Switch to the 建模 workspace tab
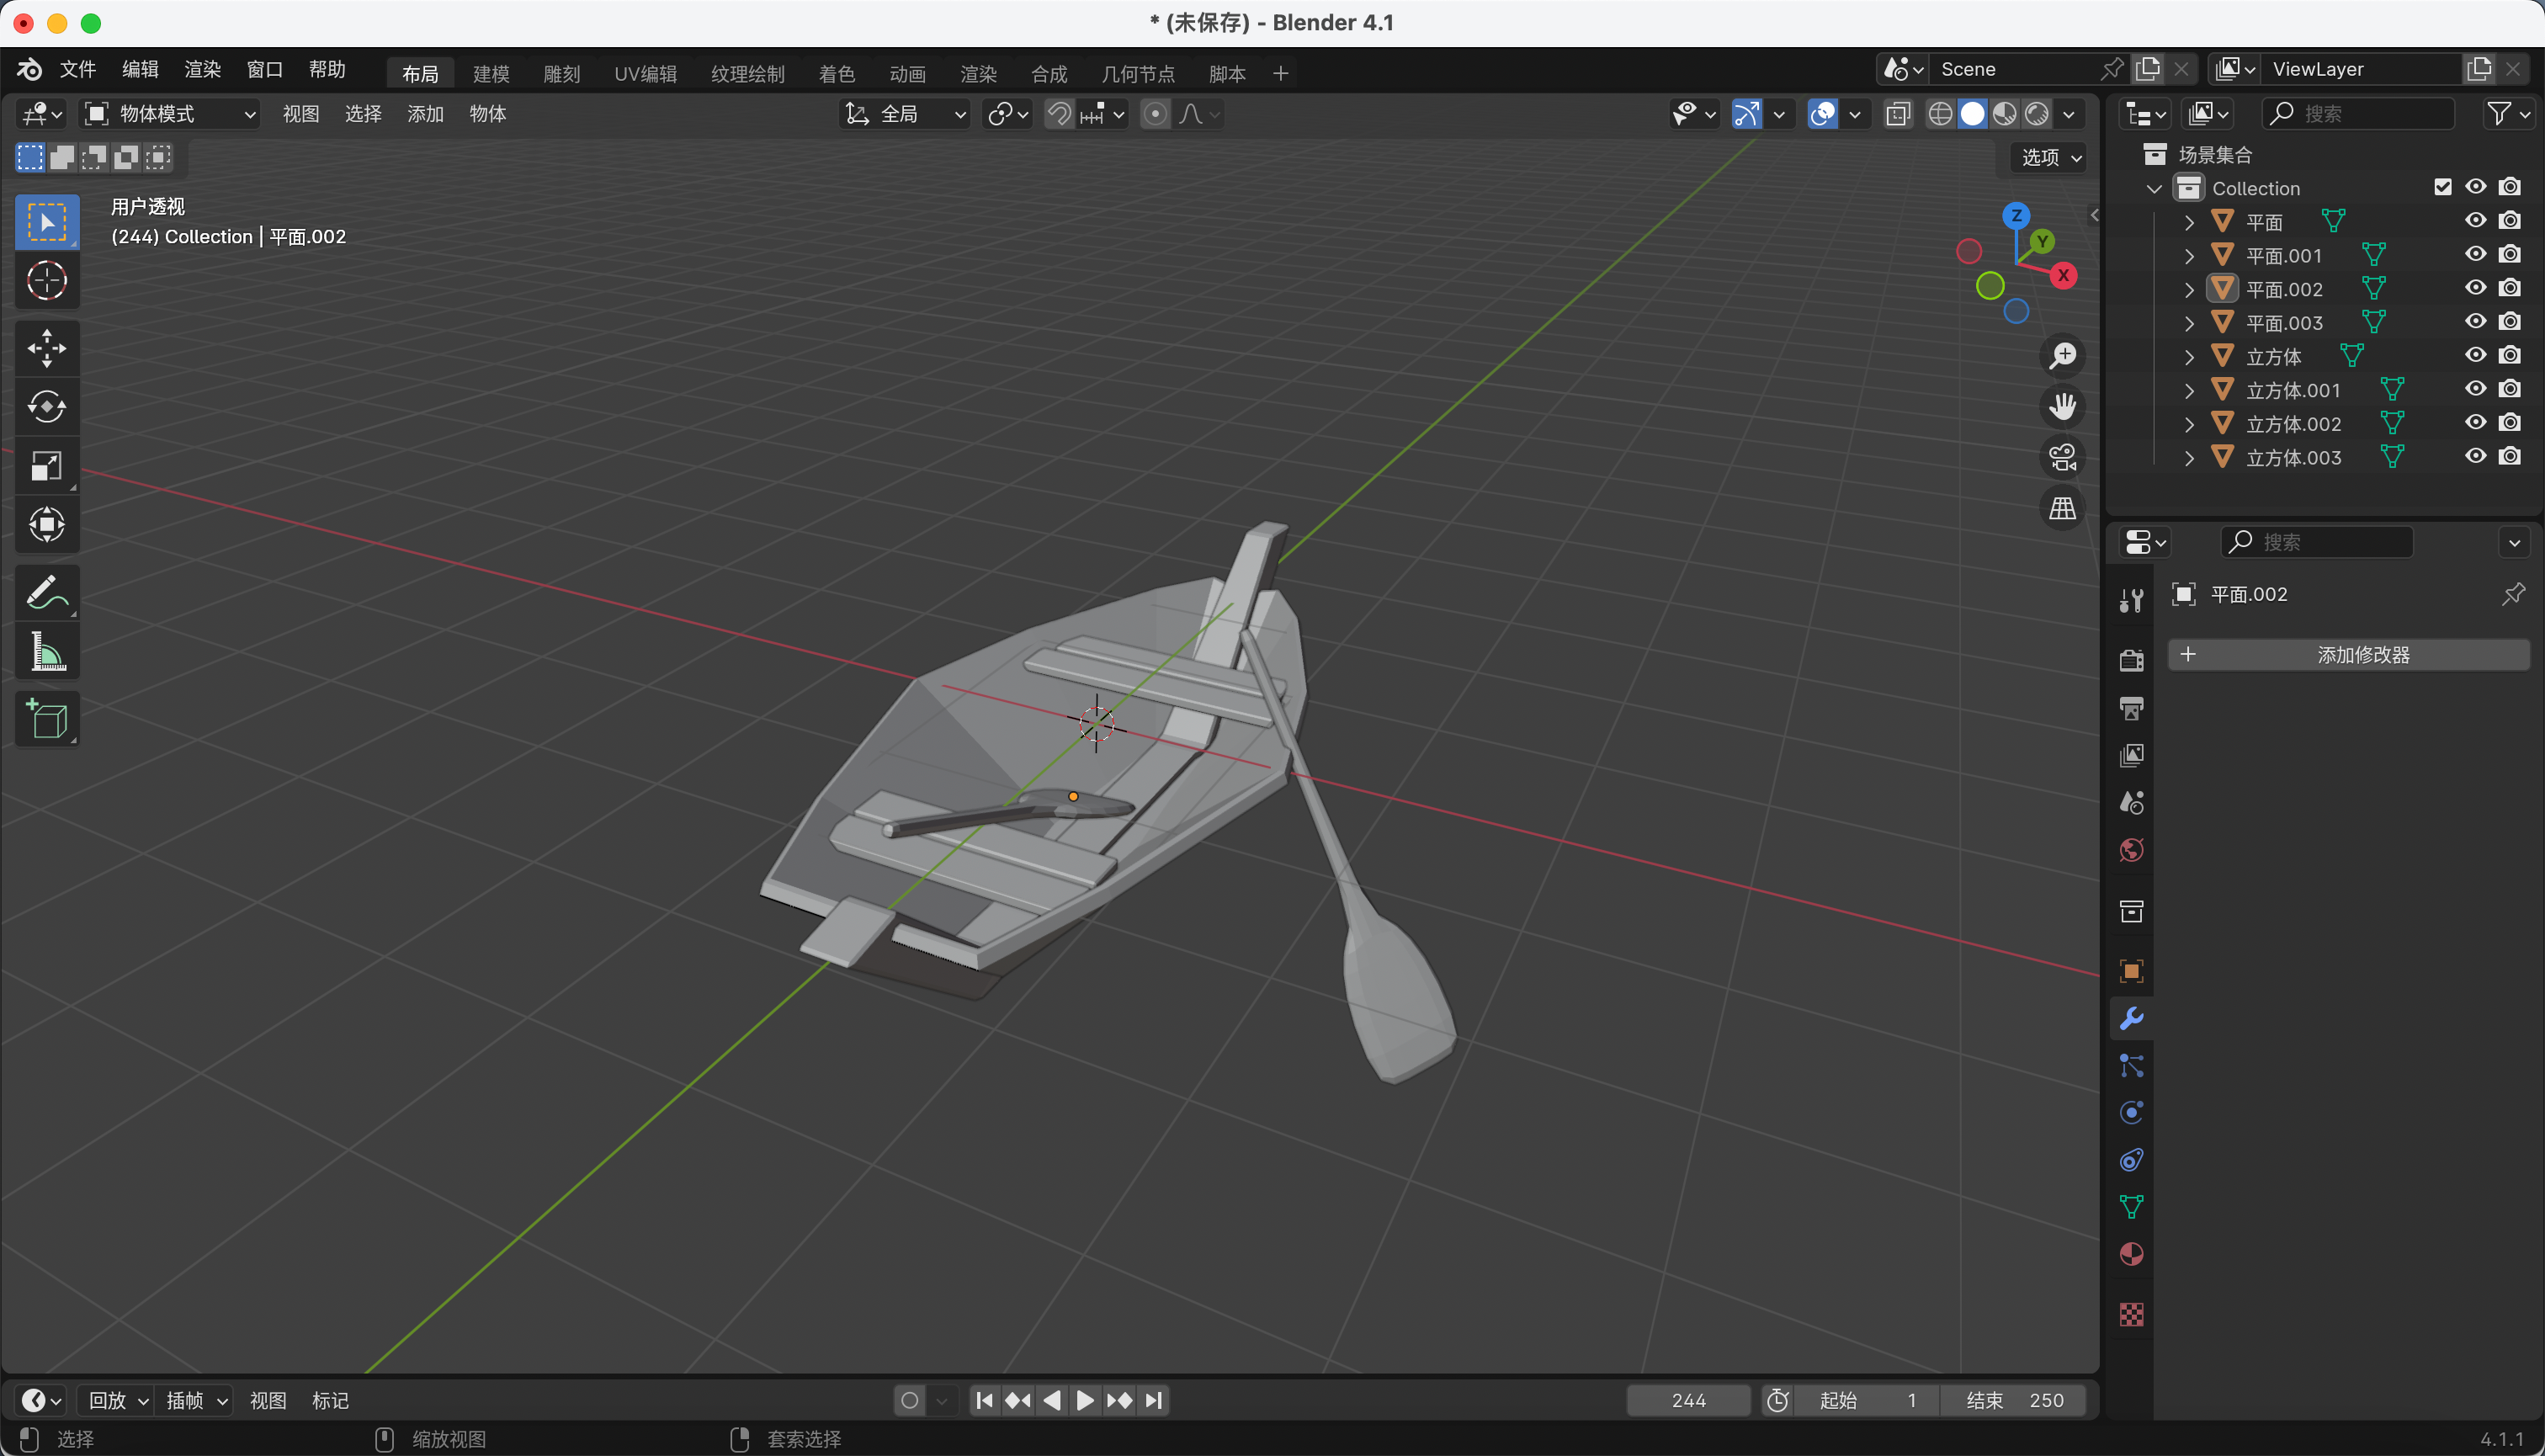The height and width of the screenshot is (1456, 2545). (490, 73)
